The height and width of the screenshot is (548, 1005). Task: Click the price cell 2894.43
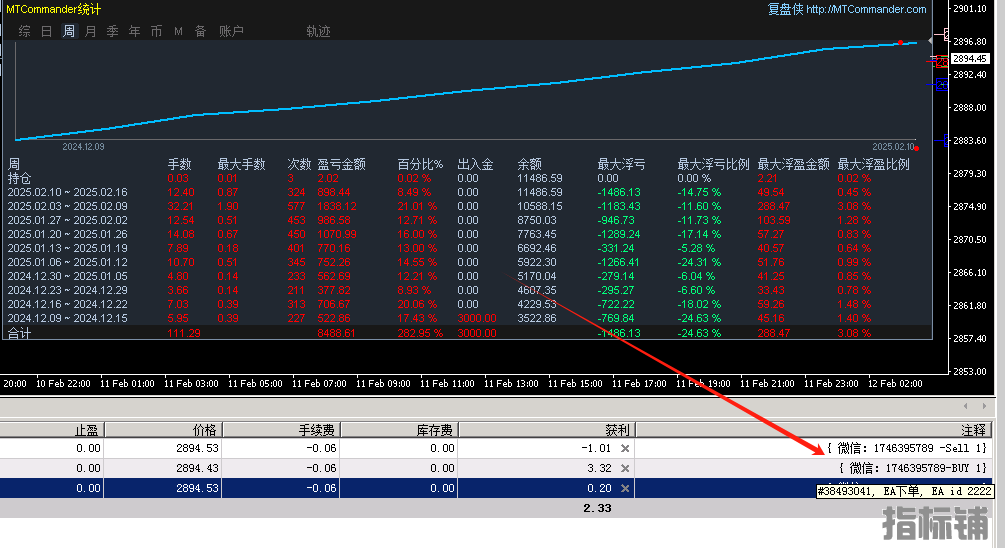(x=197, y=469)
